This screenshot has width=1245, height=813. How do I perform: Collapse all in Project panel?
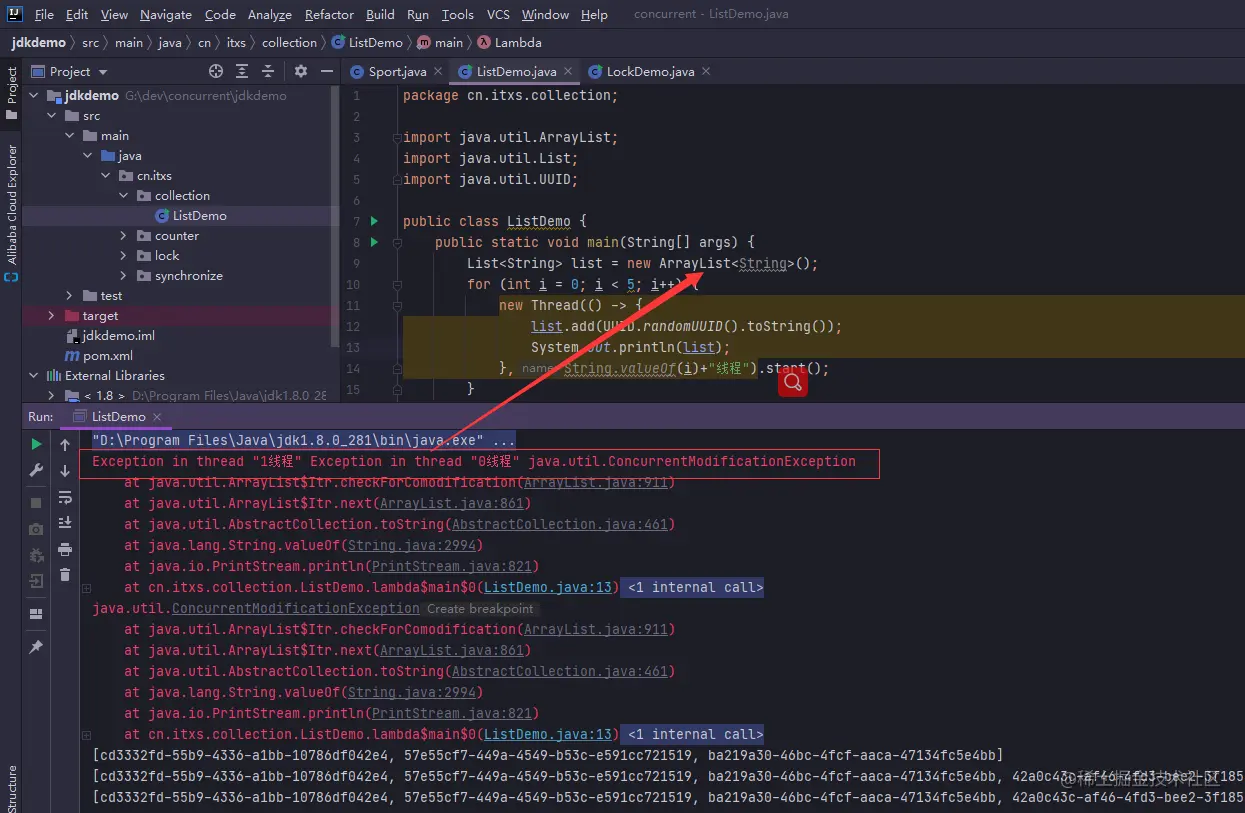click(268, 71)
